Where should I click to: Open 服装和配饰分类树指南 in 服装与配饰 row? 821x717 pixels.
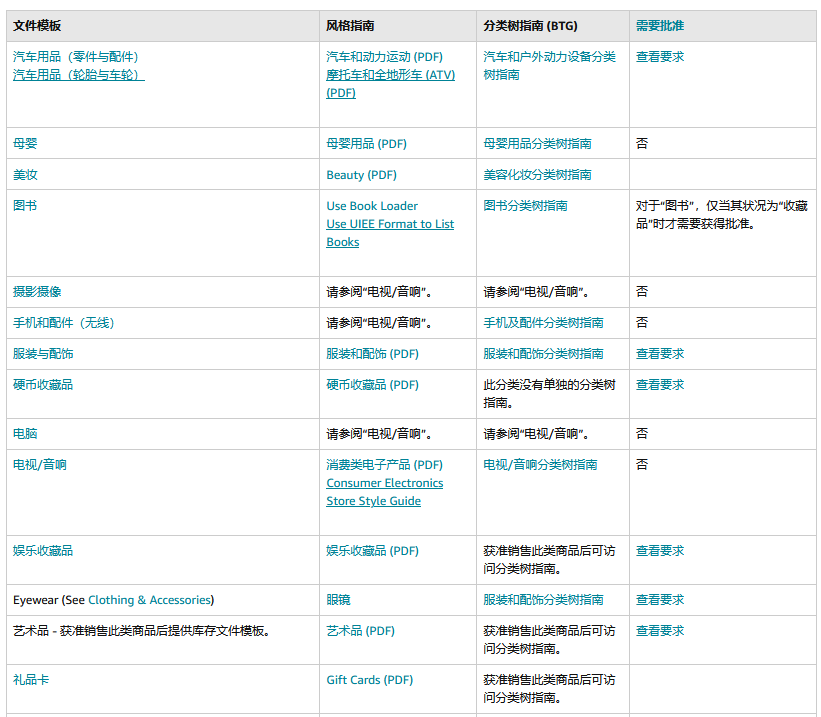(x=543, y=354)
